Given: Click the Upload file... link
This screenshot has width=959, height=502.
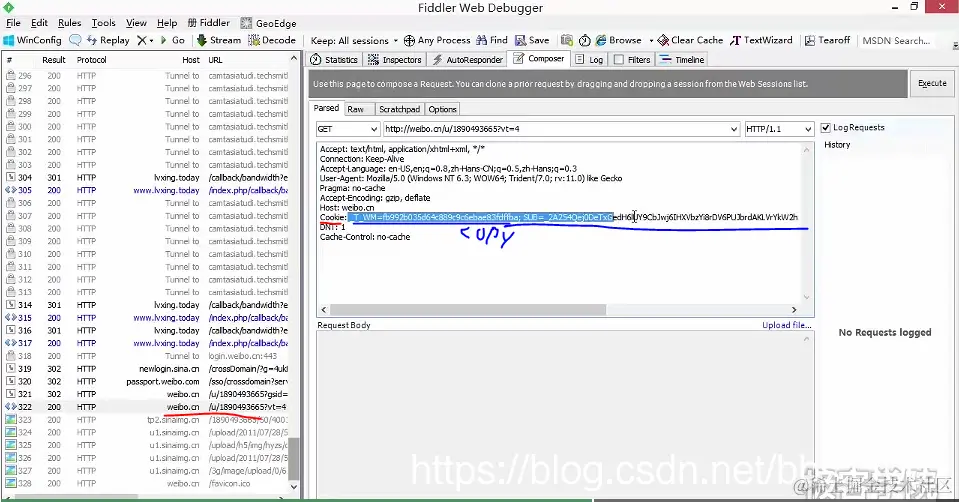Looking at the screenshot, I should [787, 325].
